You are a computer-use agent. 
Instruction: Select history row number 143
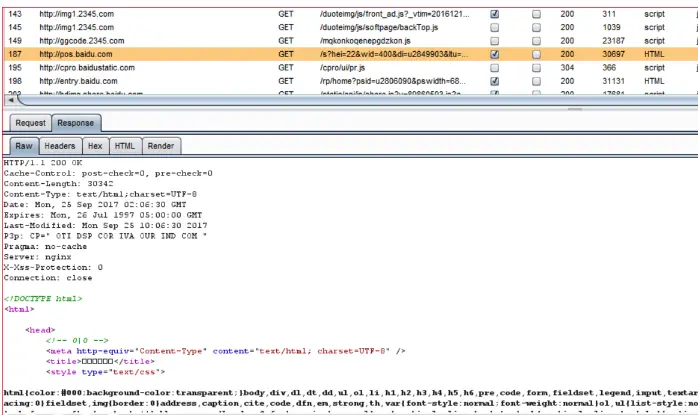15,14
